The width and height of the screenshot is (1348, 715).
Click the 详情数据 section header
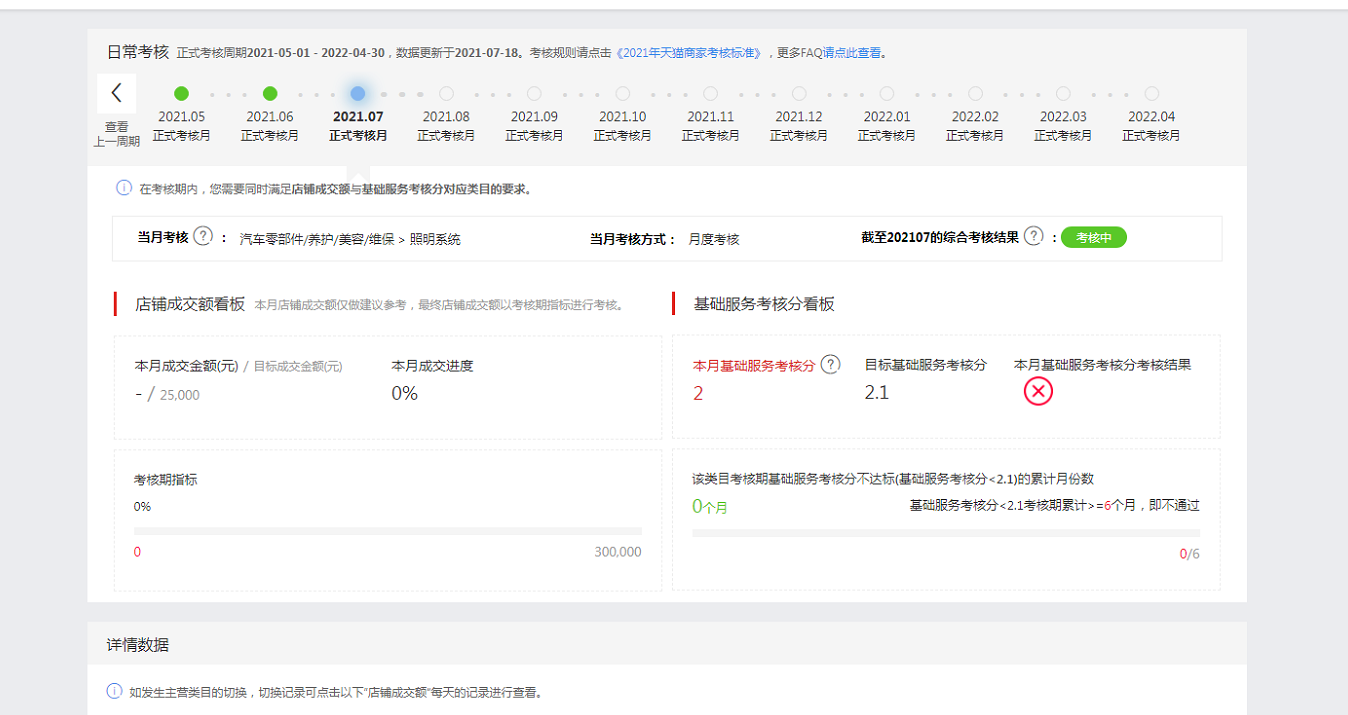click(138, 645)
